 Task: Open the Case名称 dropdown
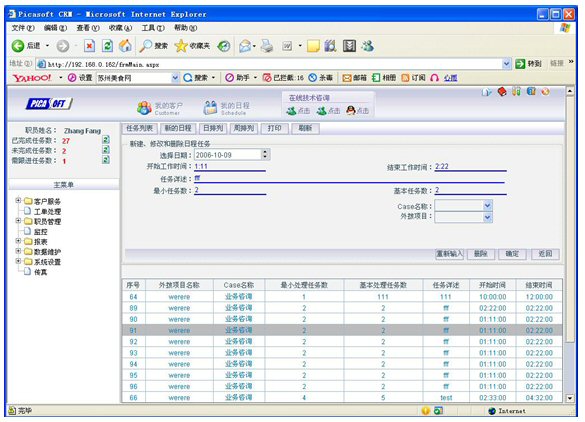point(487,206)
